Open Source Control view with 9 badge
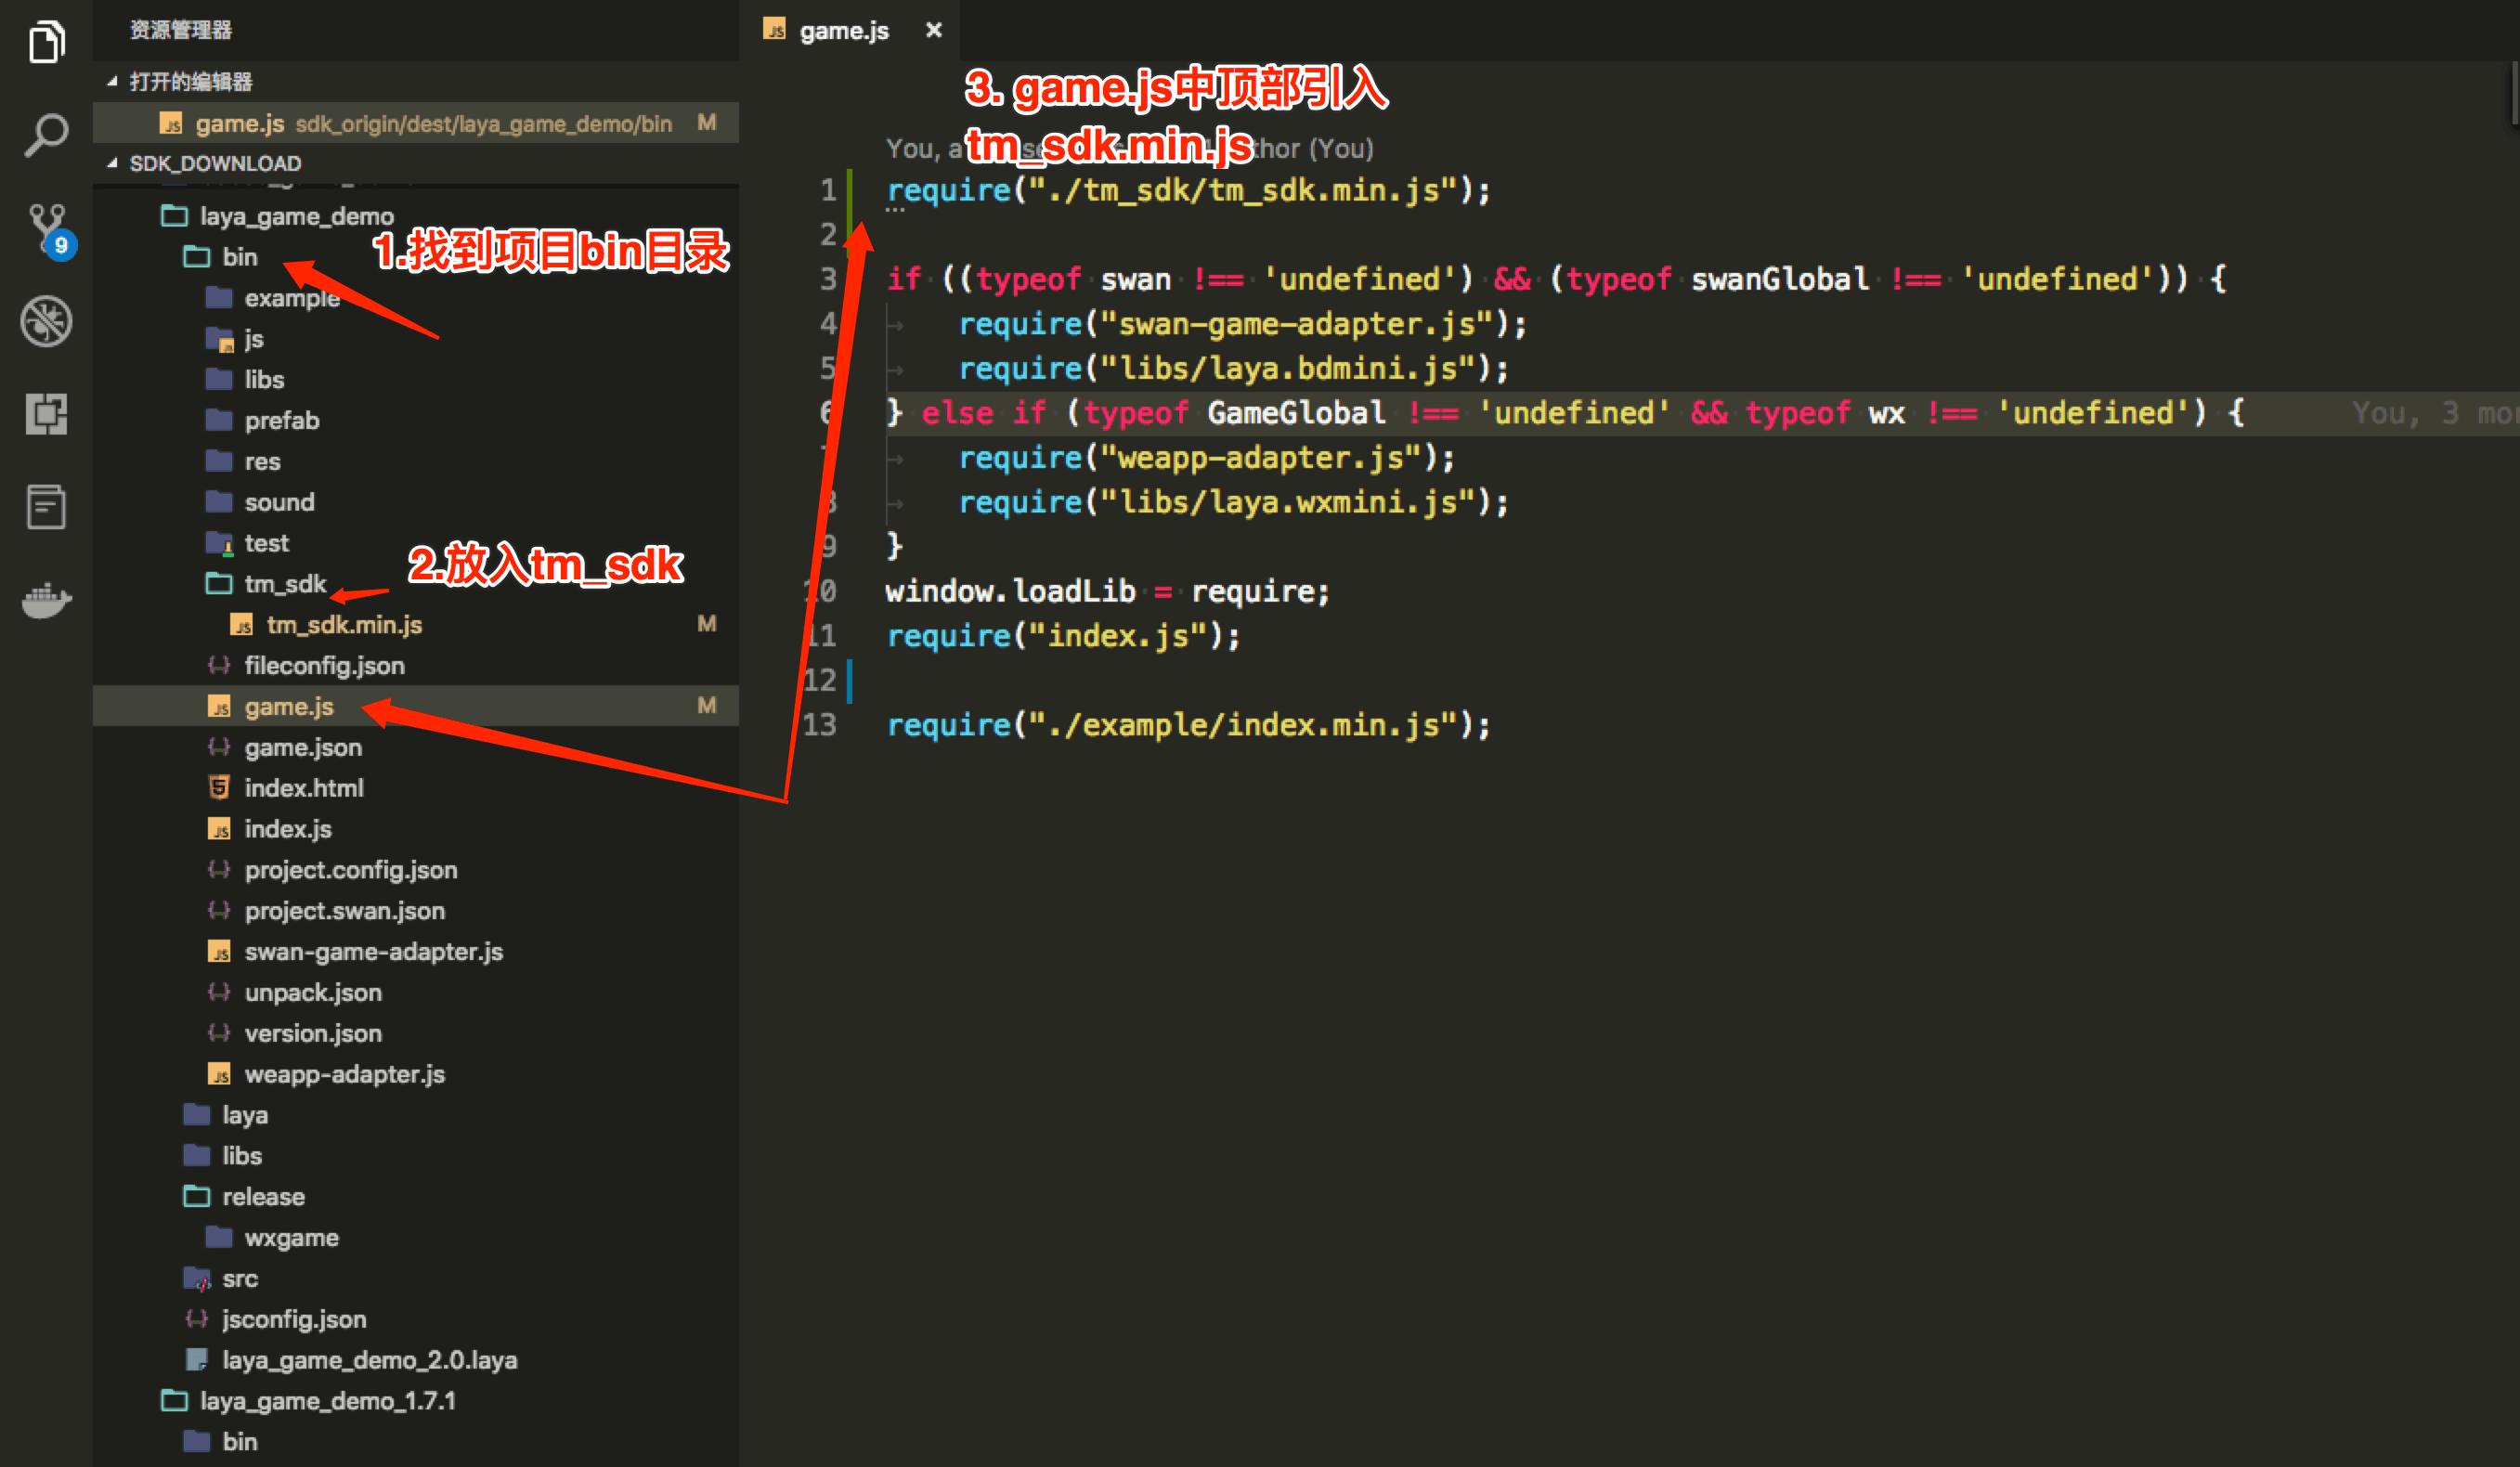 click(x=49, y=230)
